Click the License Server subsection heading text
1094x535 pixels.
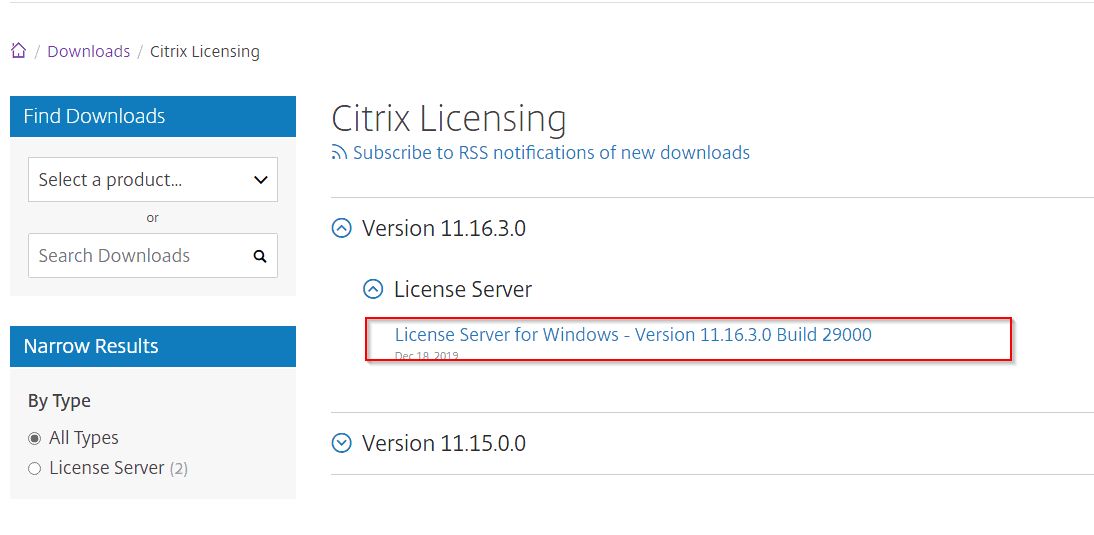pyautogui.click(x=463, y=289)
